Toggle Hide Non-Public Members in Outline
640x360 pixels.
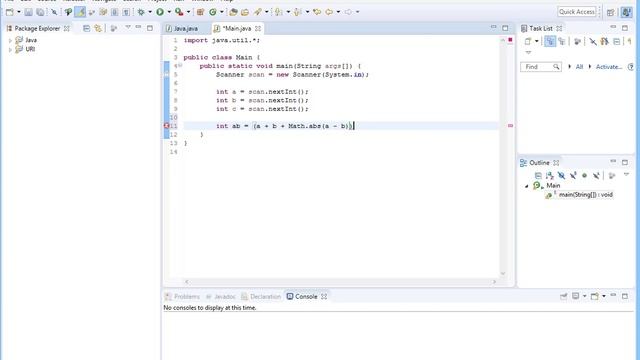click(x=584, y=176)
